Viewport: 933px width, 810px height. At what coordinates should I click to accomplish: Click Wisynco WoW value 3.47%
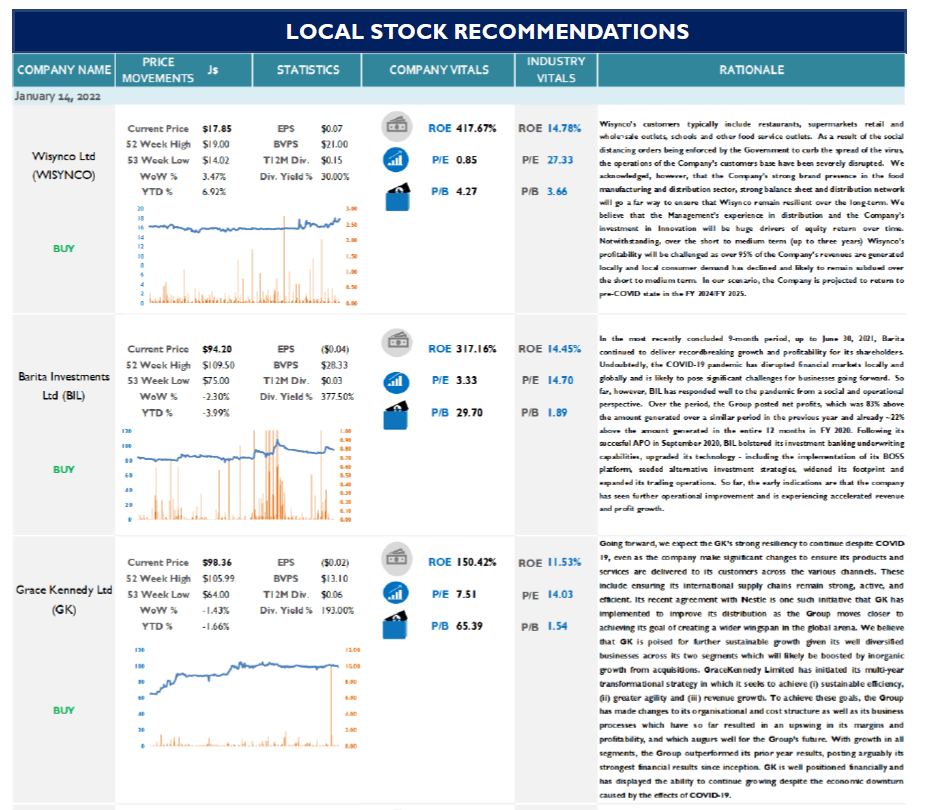click(x=214, y=176)
